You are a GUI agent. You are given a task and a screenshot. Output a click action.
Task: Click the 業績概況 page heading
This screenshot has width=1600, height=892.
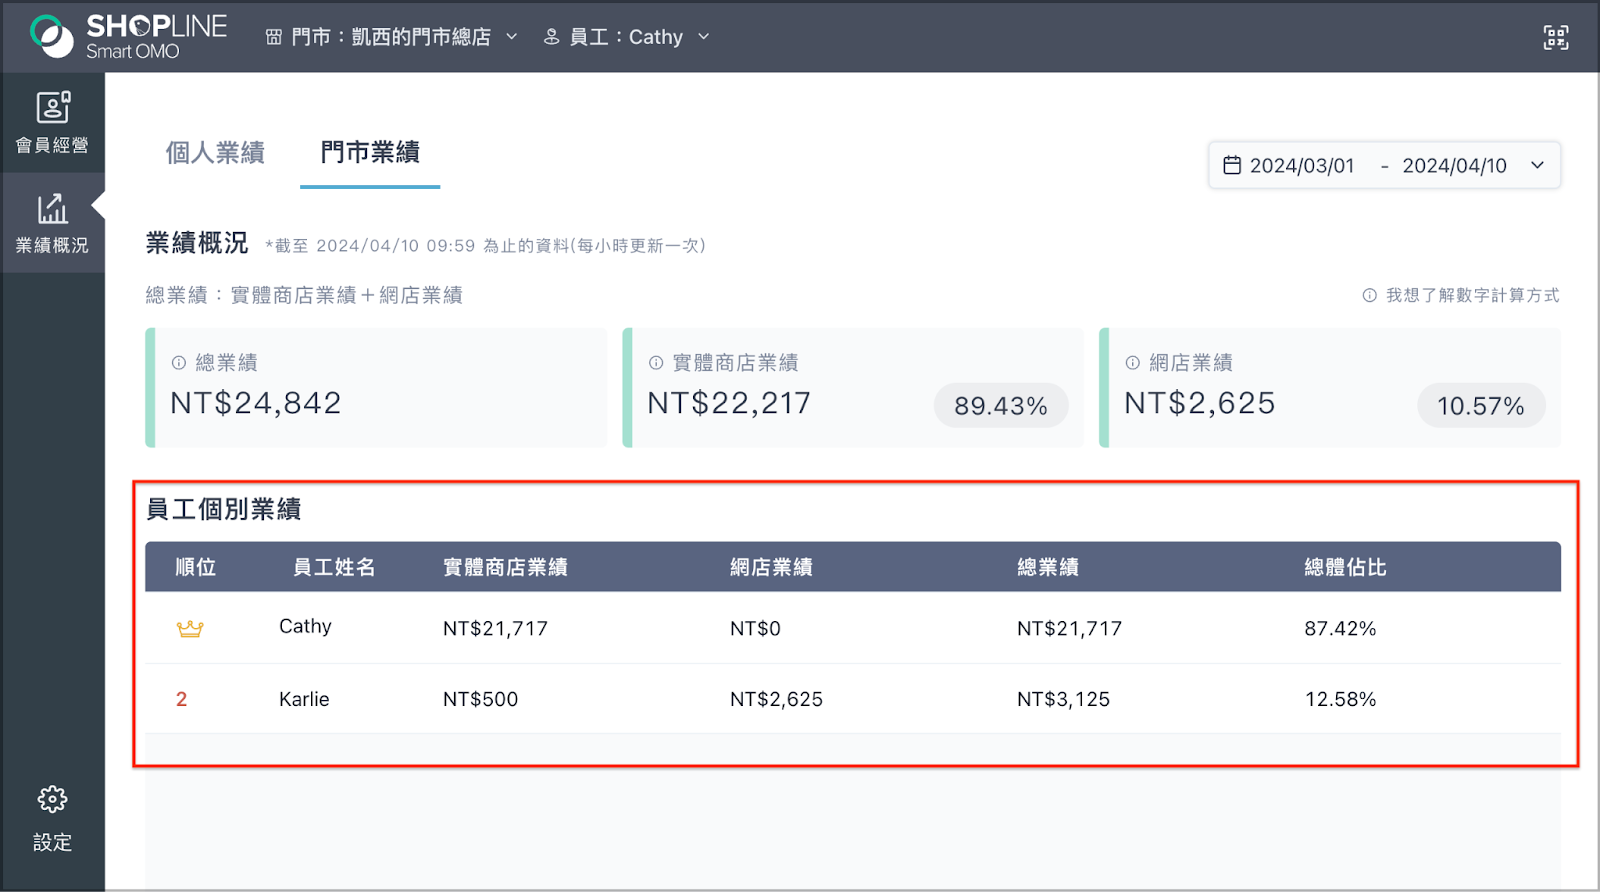[197, 243]
